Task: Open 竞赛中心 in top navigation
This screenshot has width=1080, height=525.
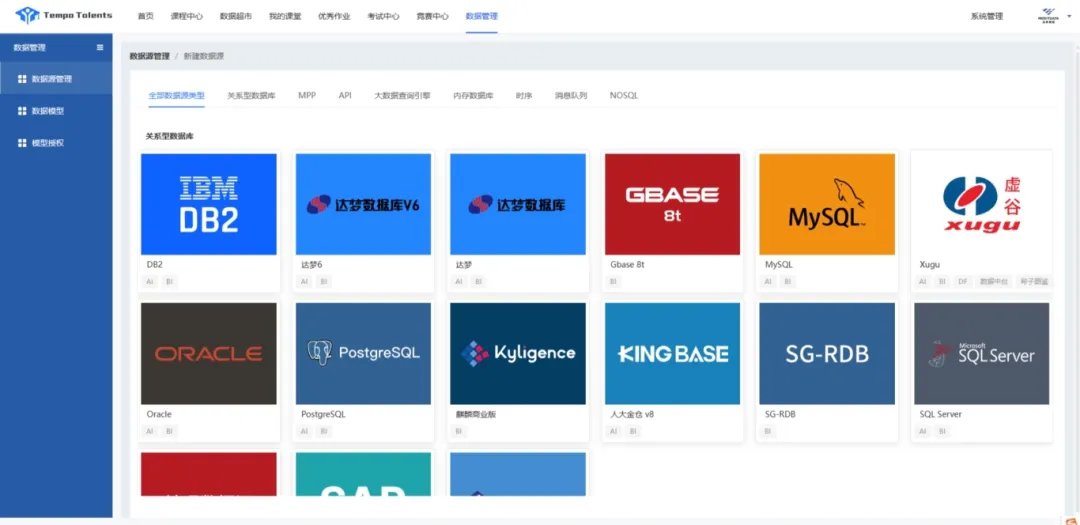Action: 433,17
